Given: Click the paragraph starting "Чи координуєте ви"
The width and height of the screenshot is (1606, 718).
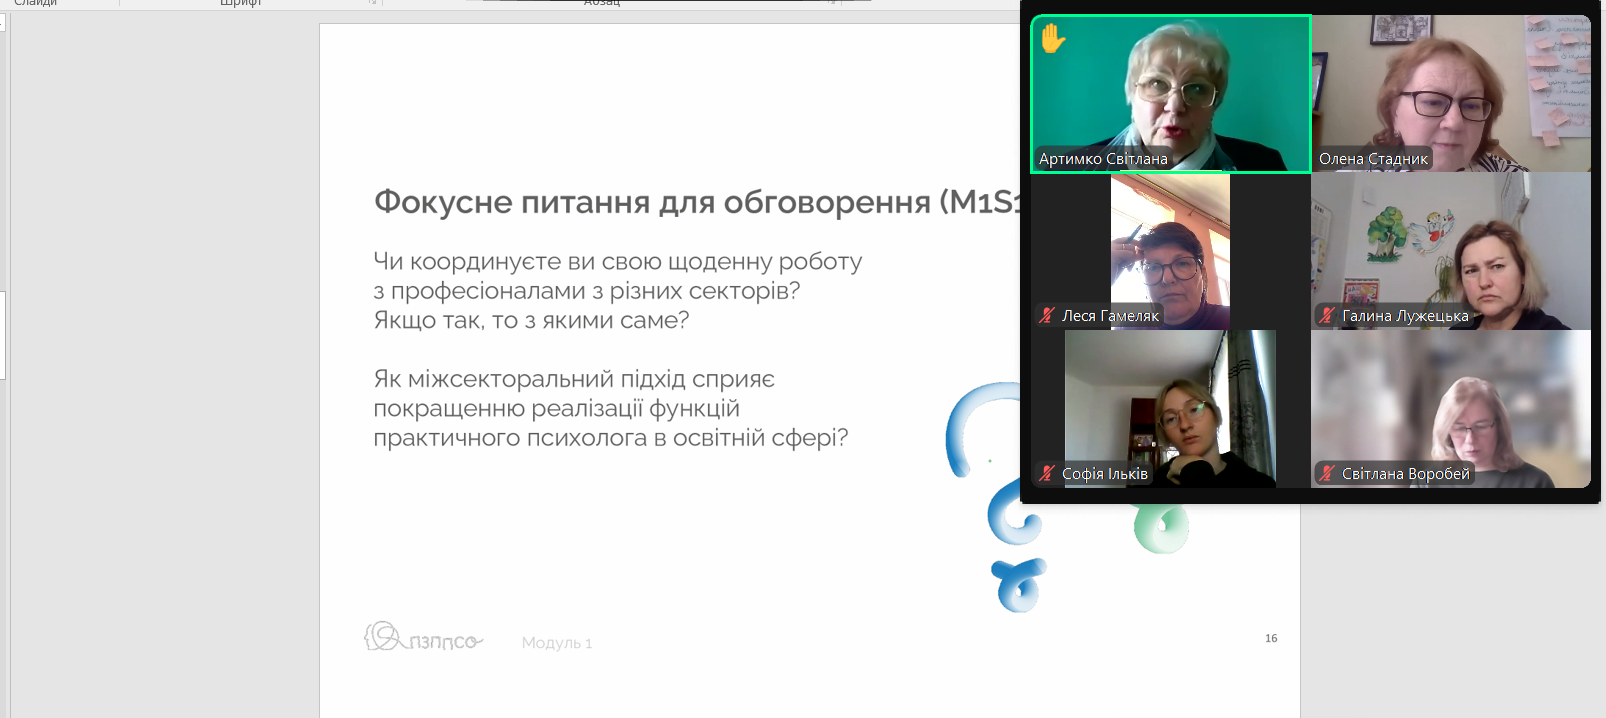Looking at the screenshot, I should click(x=617, y=290).
